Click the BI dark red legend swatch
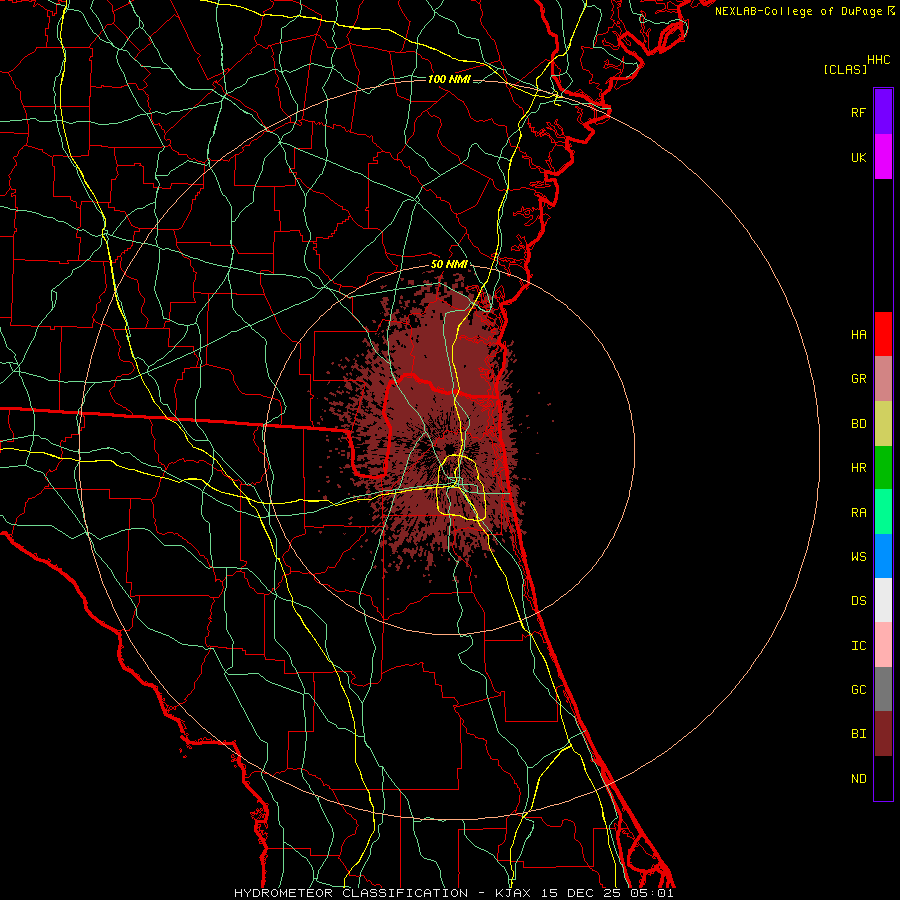 coord(883,734)
